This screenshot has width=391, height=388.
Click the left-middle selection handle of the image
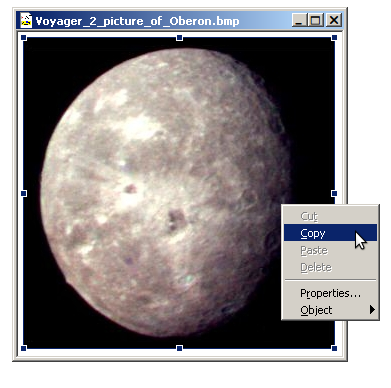point(24,193)
